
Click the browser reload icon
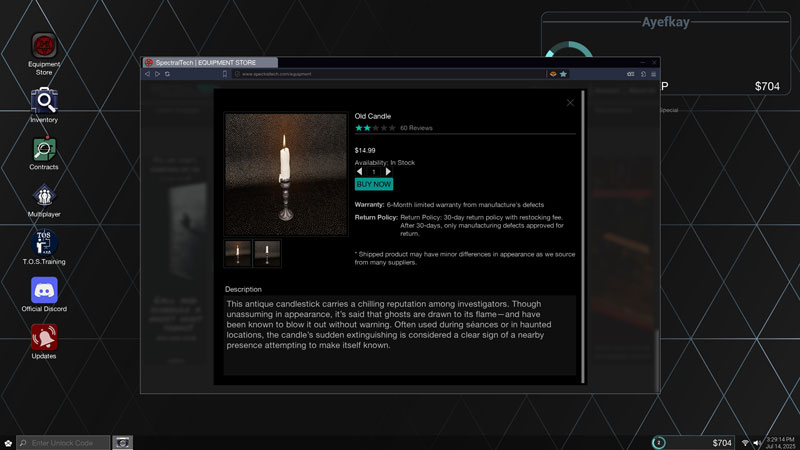(x=168, y=74)
